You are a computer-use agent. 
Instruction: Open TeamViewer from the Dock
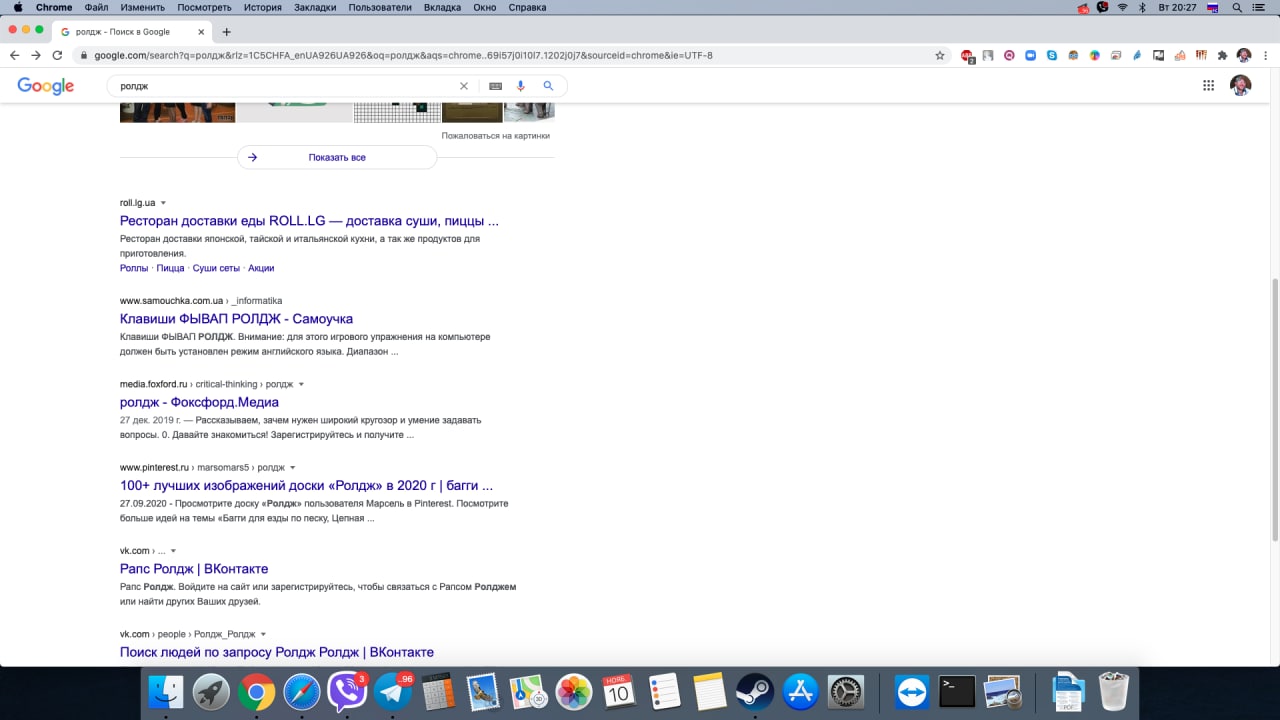pyautogui.click(x=912, y=692)
